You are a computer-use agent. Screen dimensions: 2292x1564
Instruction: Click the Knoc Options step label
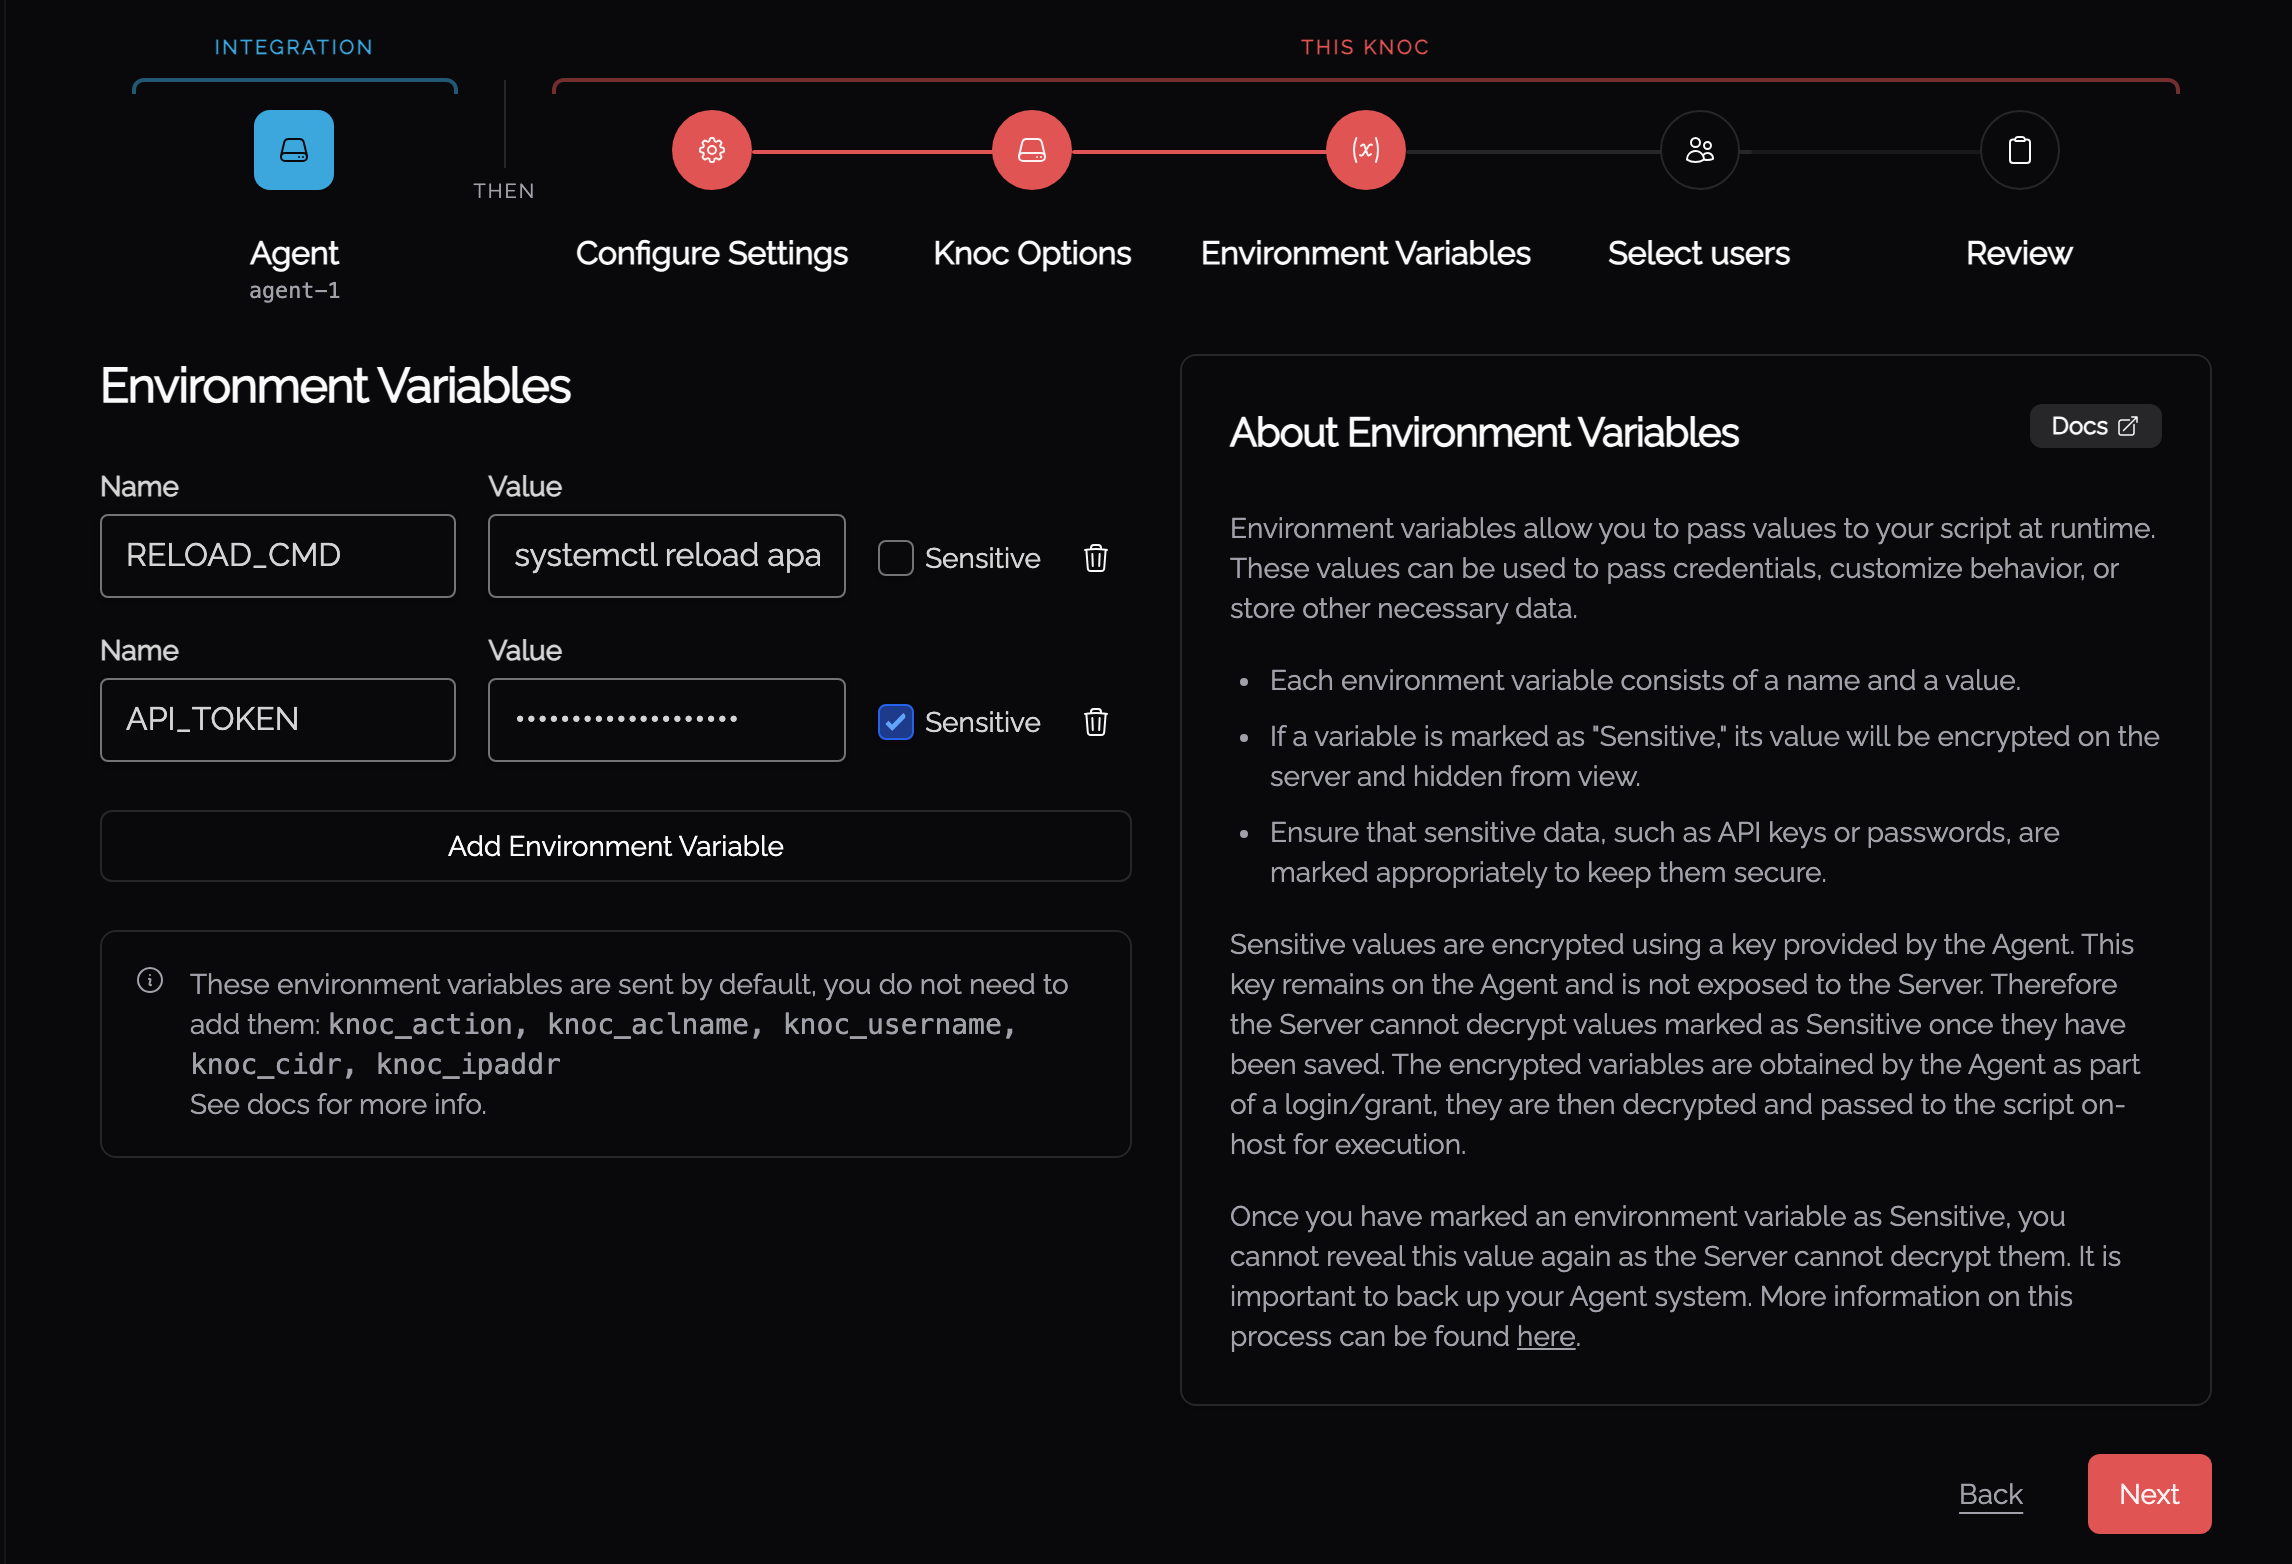tap(1031, 253)
